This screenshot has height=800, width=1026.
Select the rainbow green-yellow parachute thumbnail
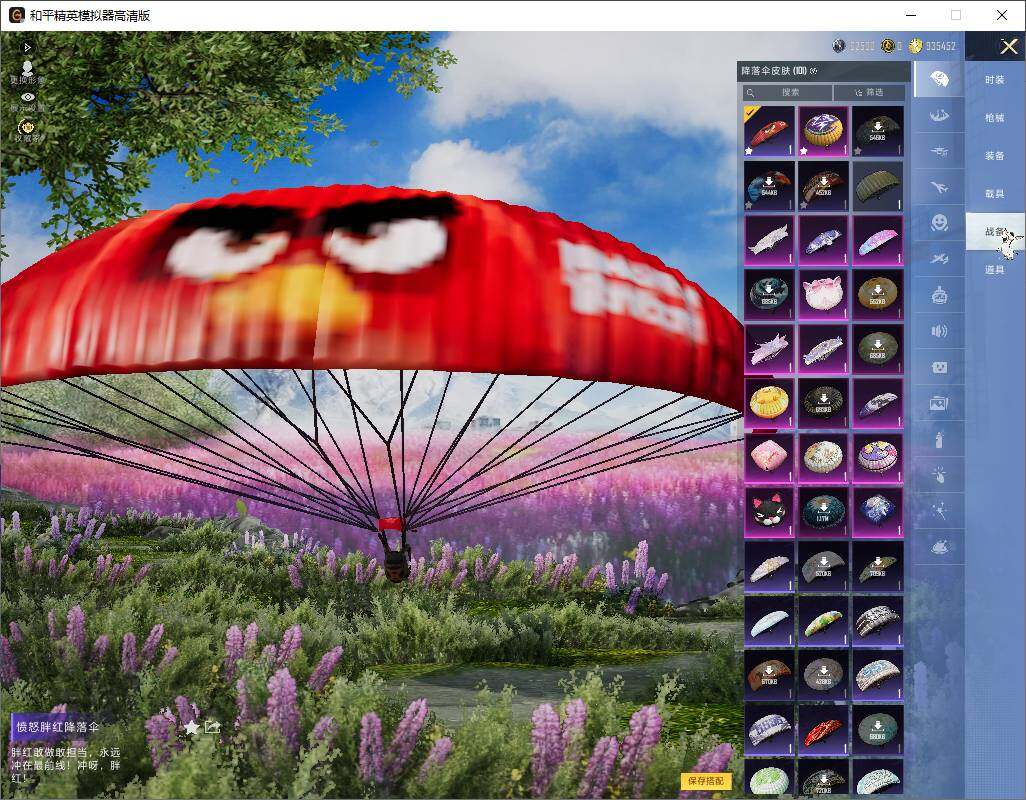click(x=823, y=619)
